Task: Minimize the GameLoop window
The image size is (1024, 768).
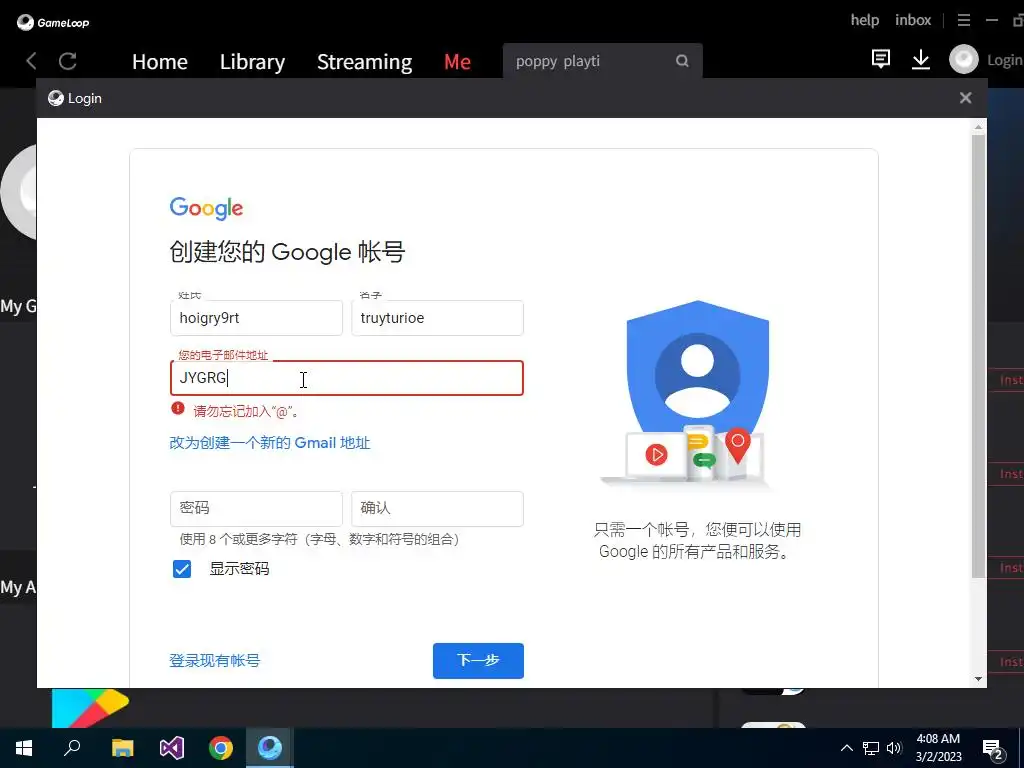Action: pyautogui.click(x=991, y=20)
